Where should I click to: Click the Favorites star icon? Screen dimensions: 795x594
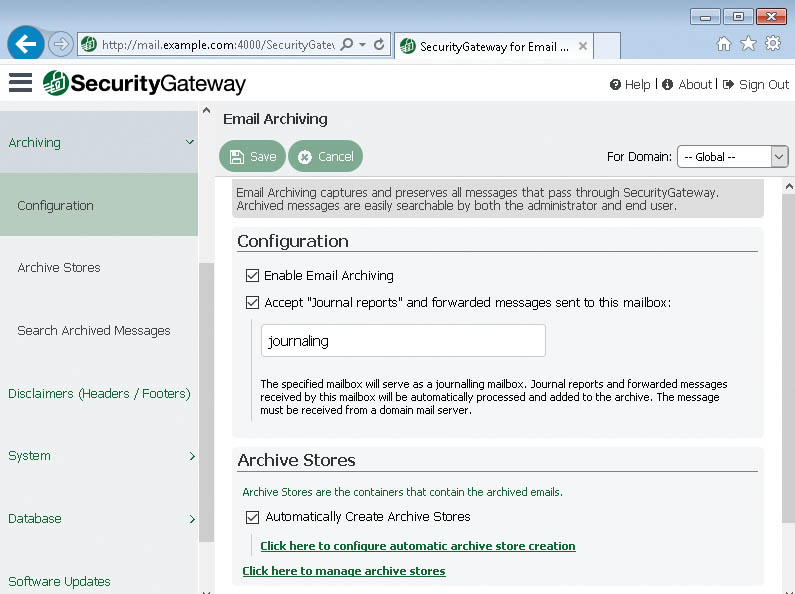[748, 44]
